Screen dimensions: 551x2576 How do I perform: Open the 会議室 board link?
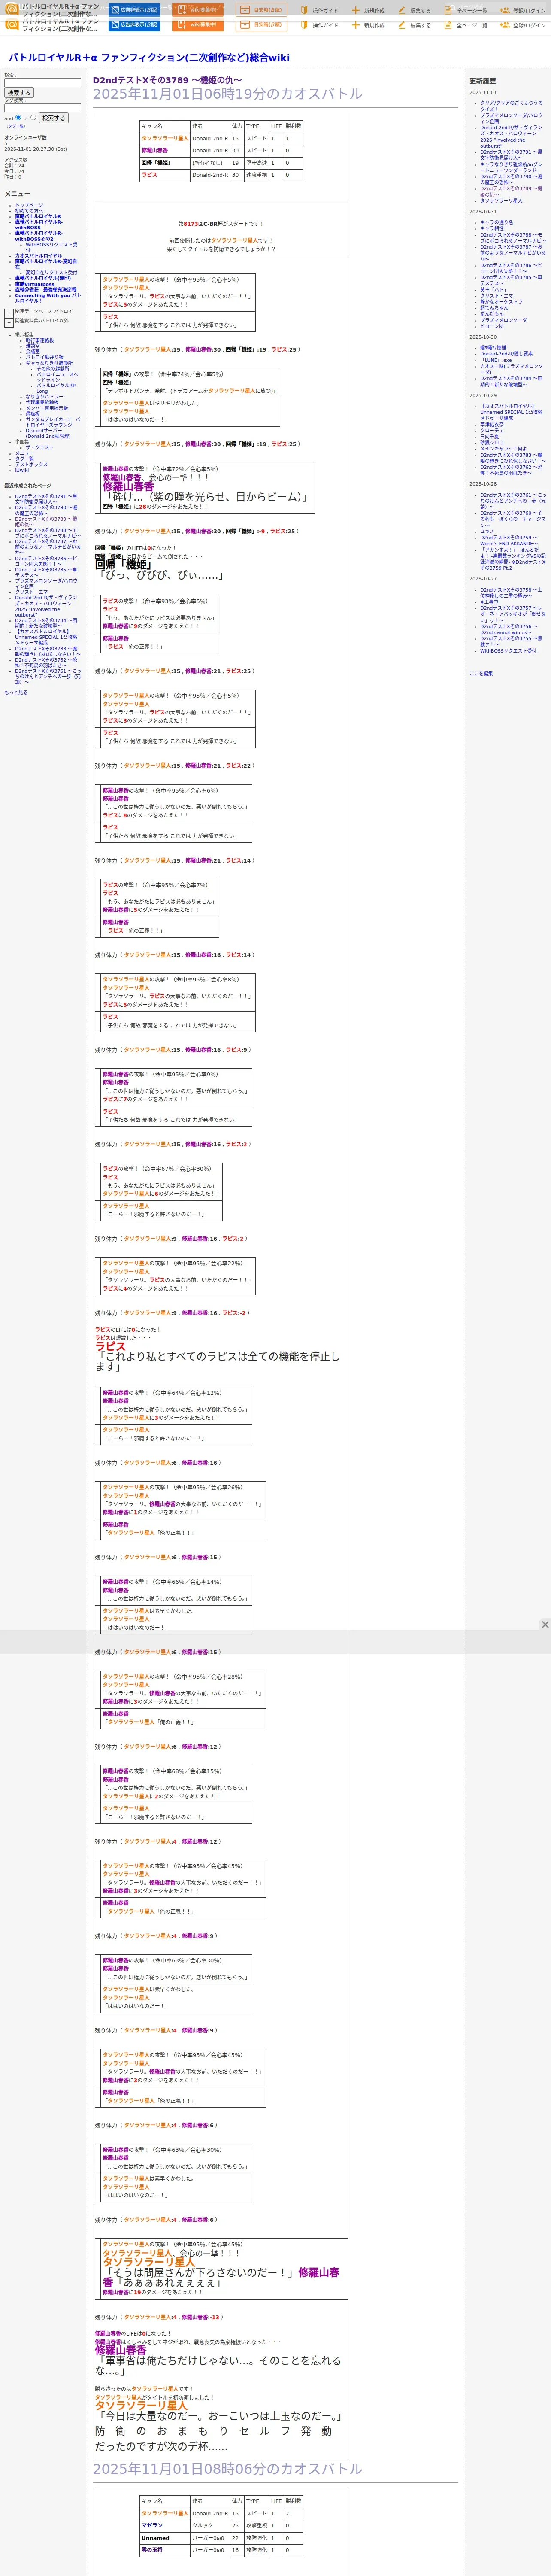point(33,351)
